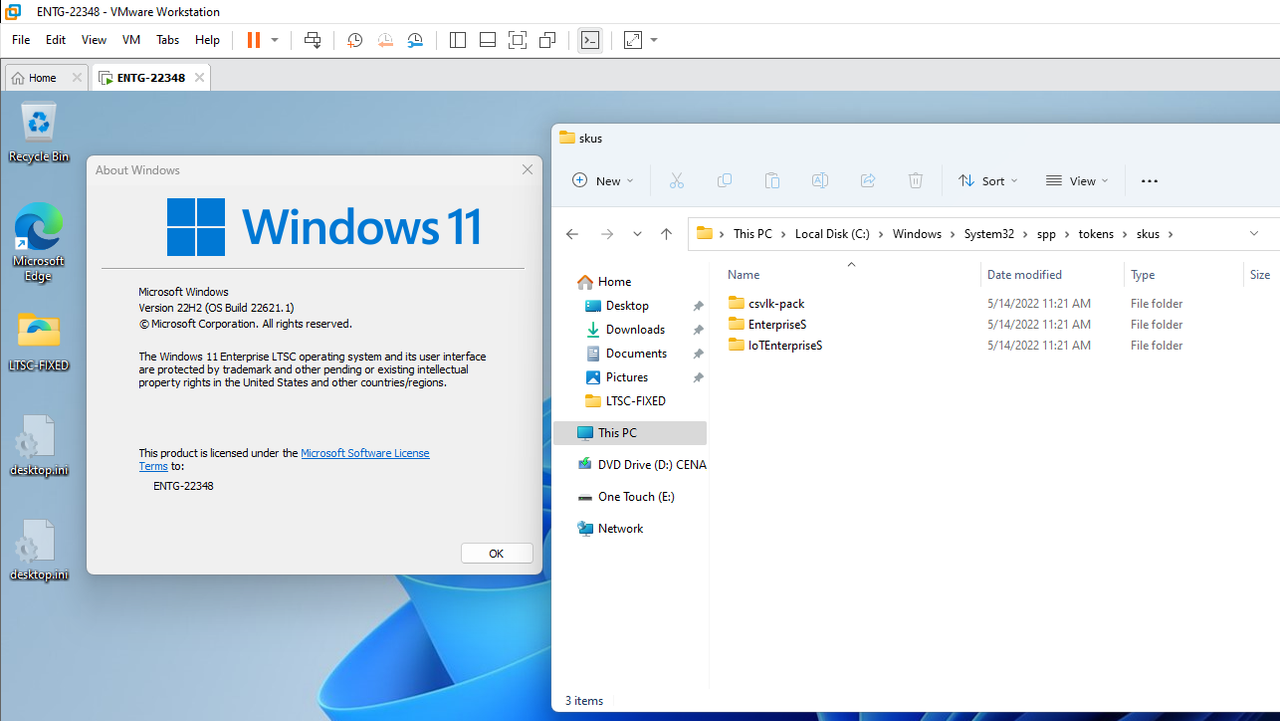Open the VM menu
1280x721 pixels.
click(x=131, y=40)
